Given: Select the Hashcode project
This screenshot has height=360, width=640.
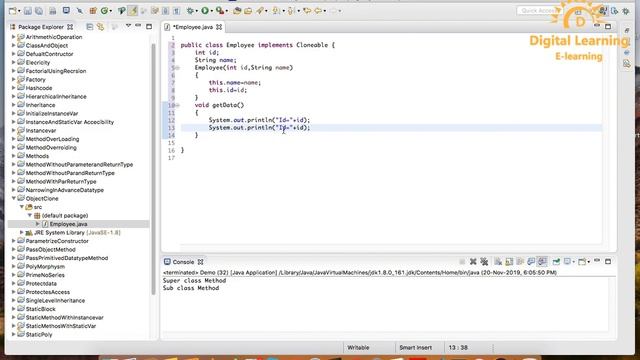Looking at the screenshot, I should pyautogui.click(x=39, y=88).
